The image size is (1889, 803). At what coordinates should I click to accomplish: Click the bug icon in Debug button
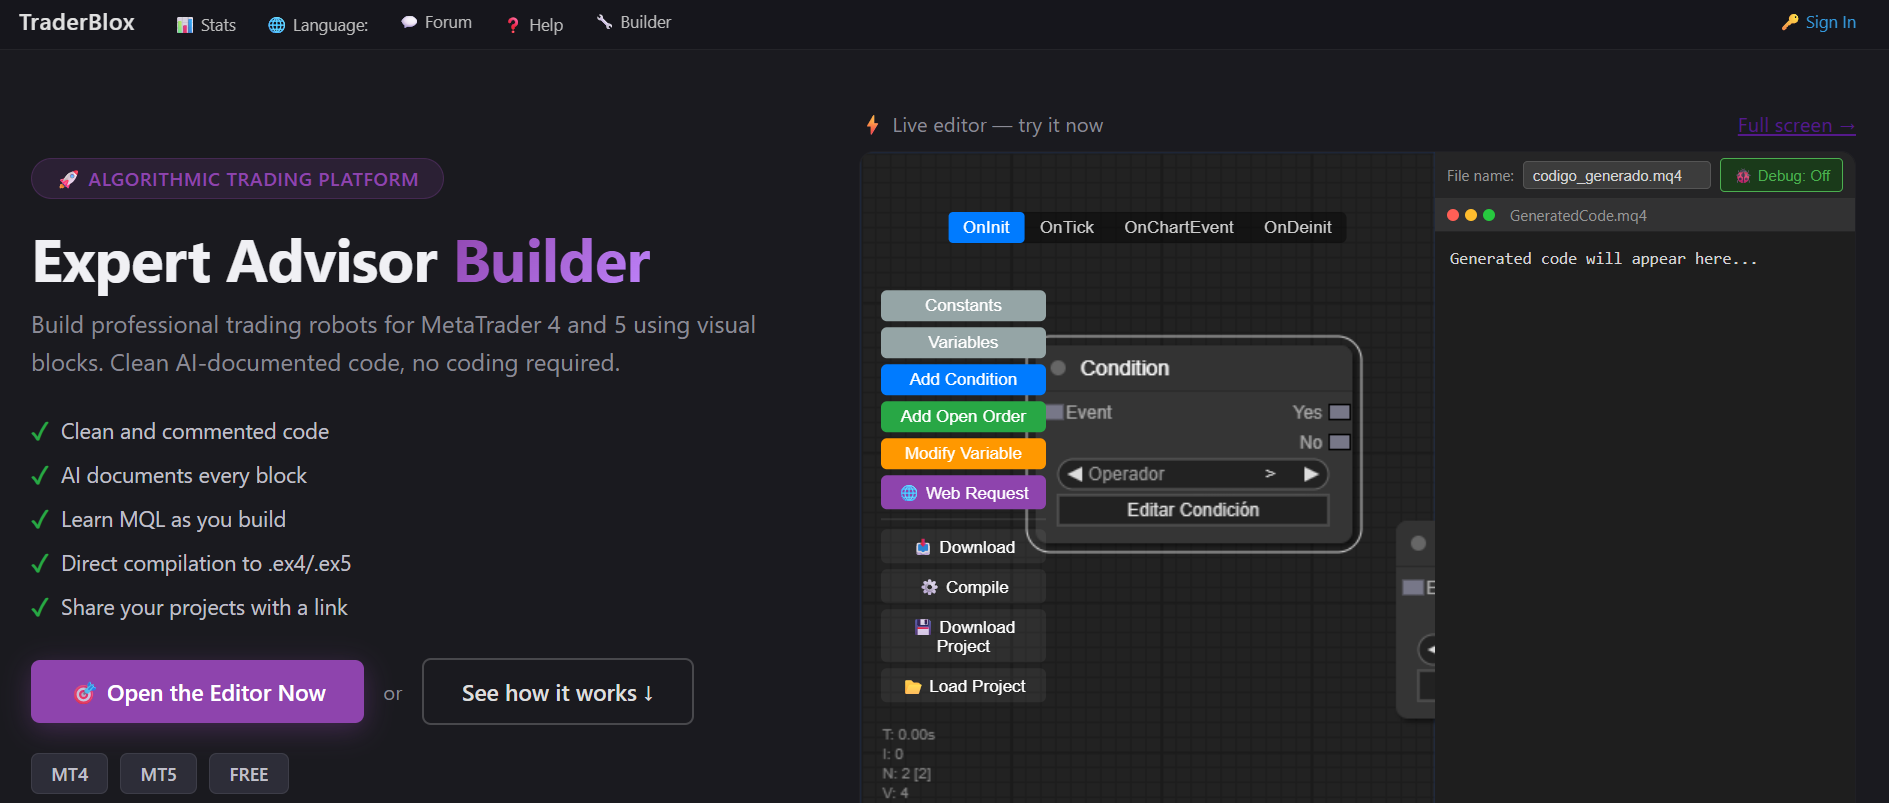(1743, 176)
